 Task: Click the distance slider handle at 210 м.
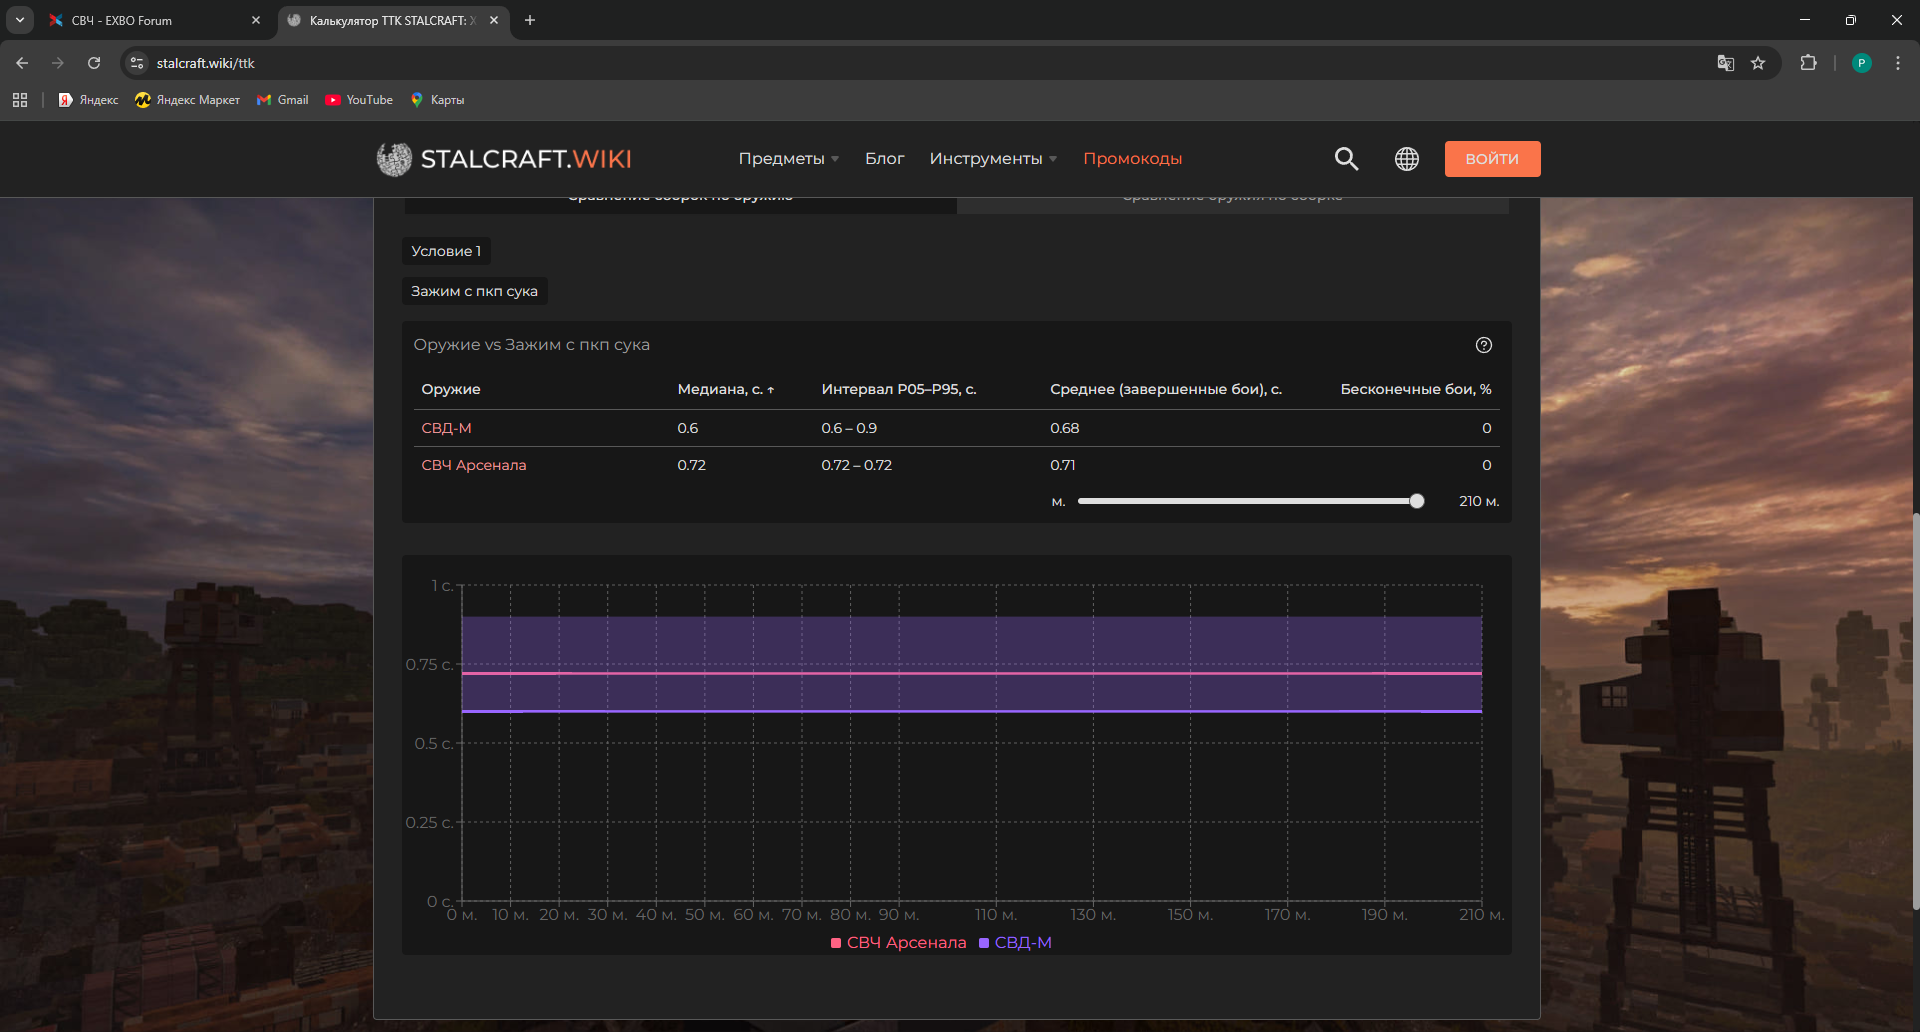(x=1416, y=501)
